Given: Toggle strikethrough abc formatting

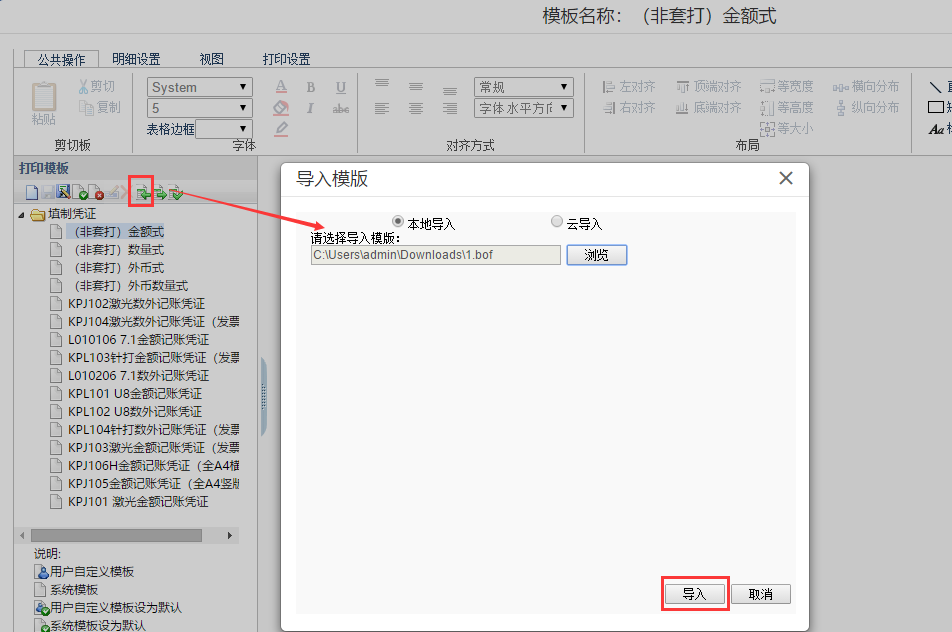Looking at the screenshot, I should point(341,109).
